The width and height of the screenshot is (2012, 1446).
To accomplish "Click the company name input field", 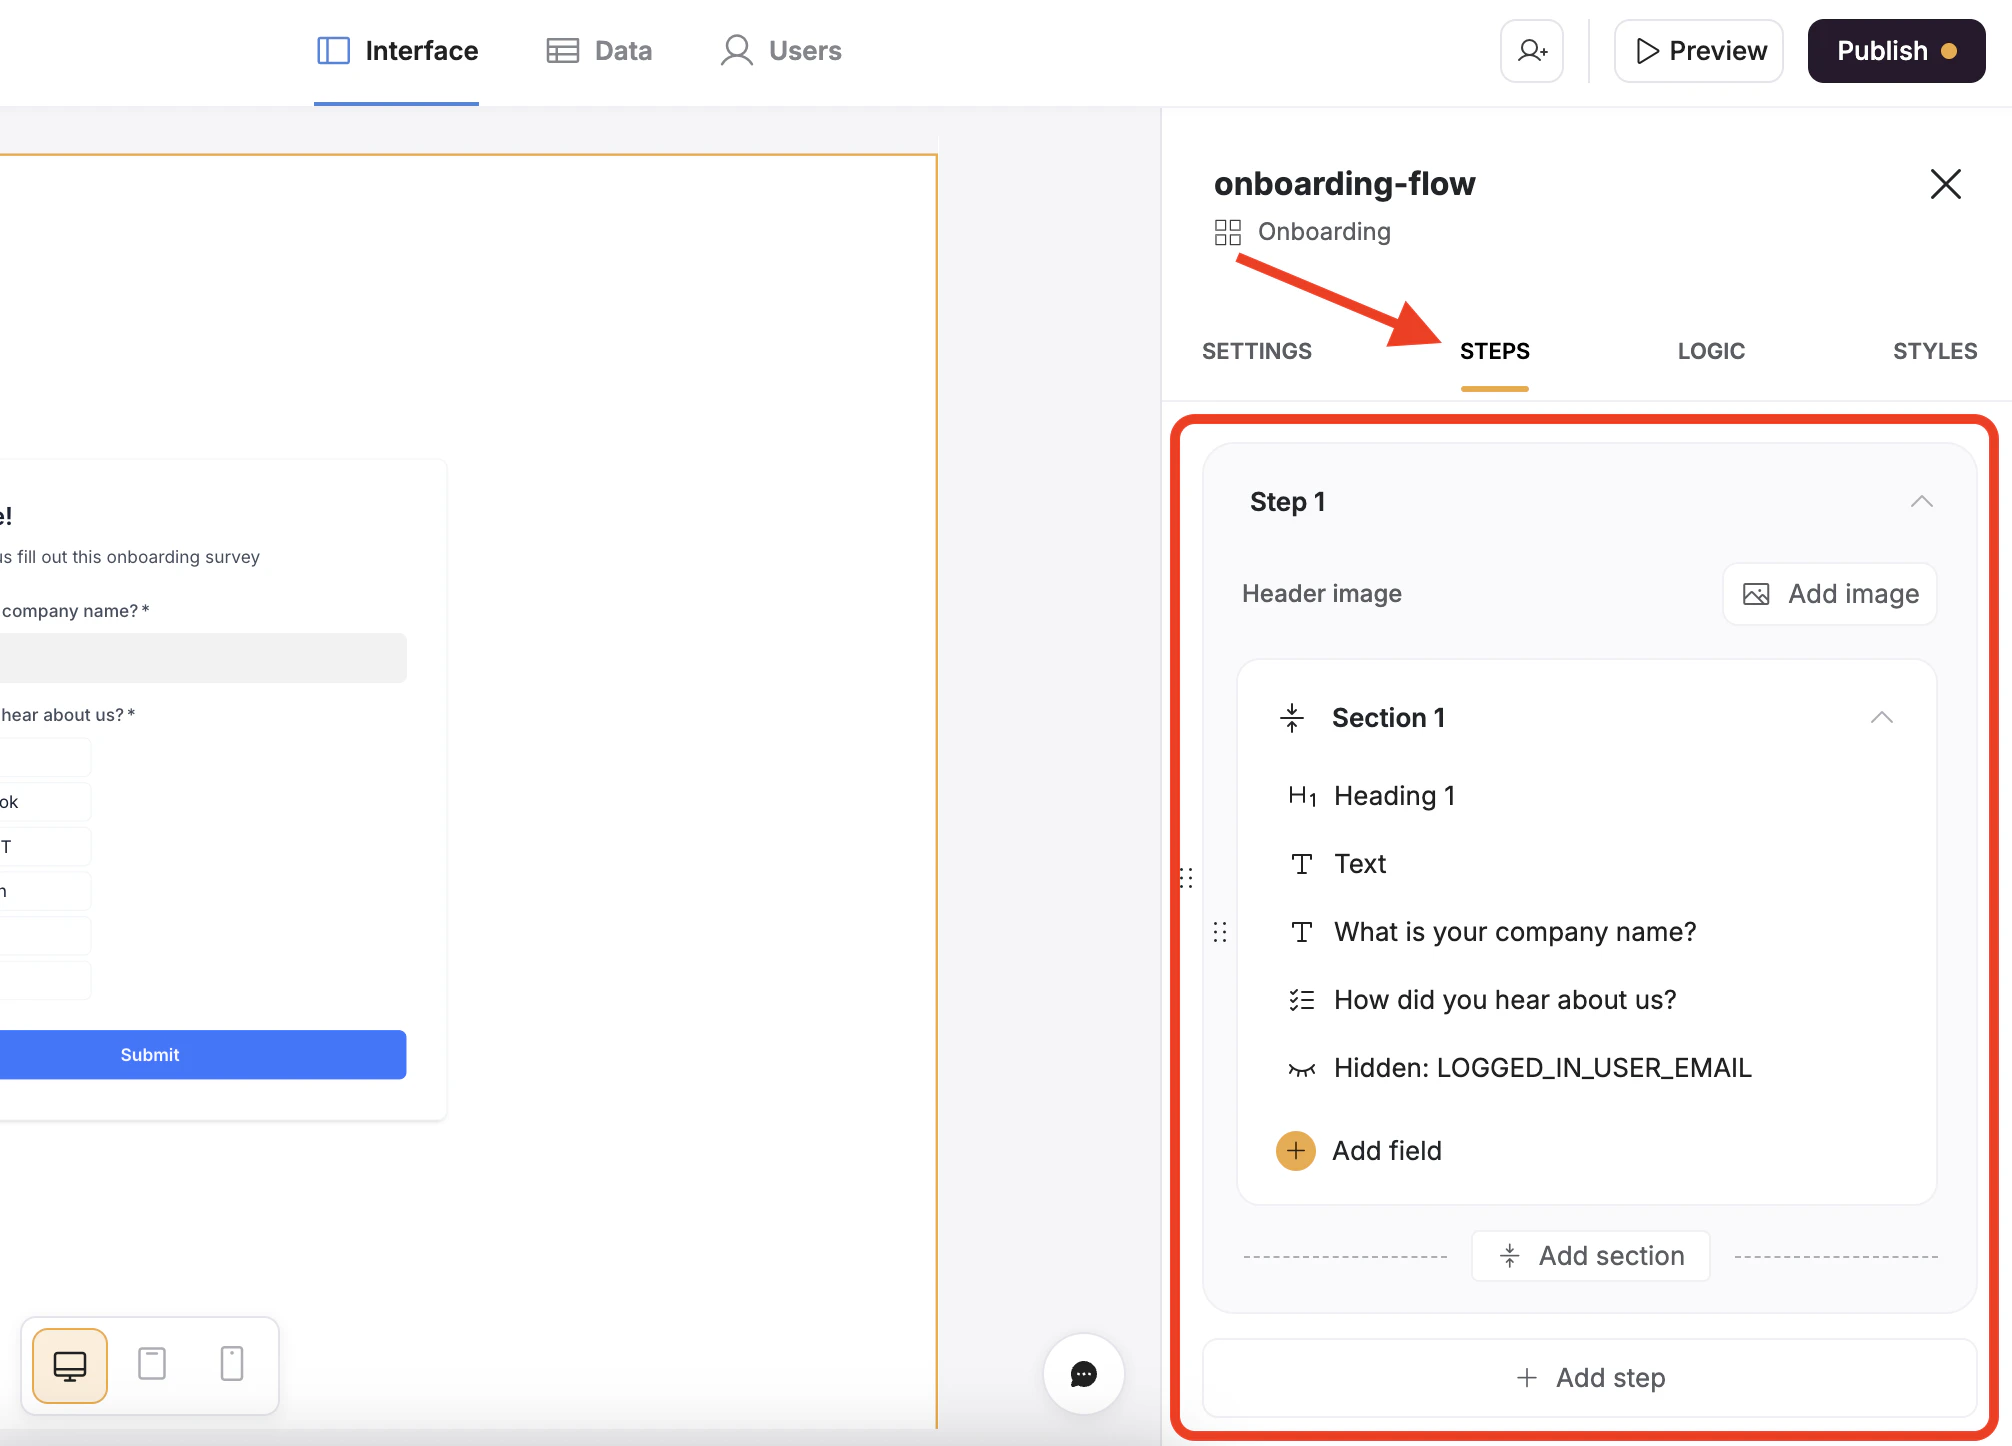I will tap(203, 658).
